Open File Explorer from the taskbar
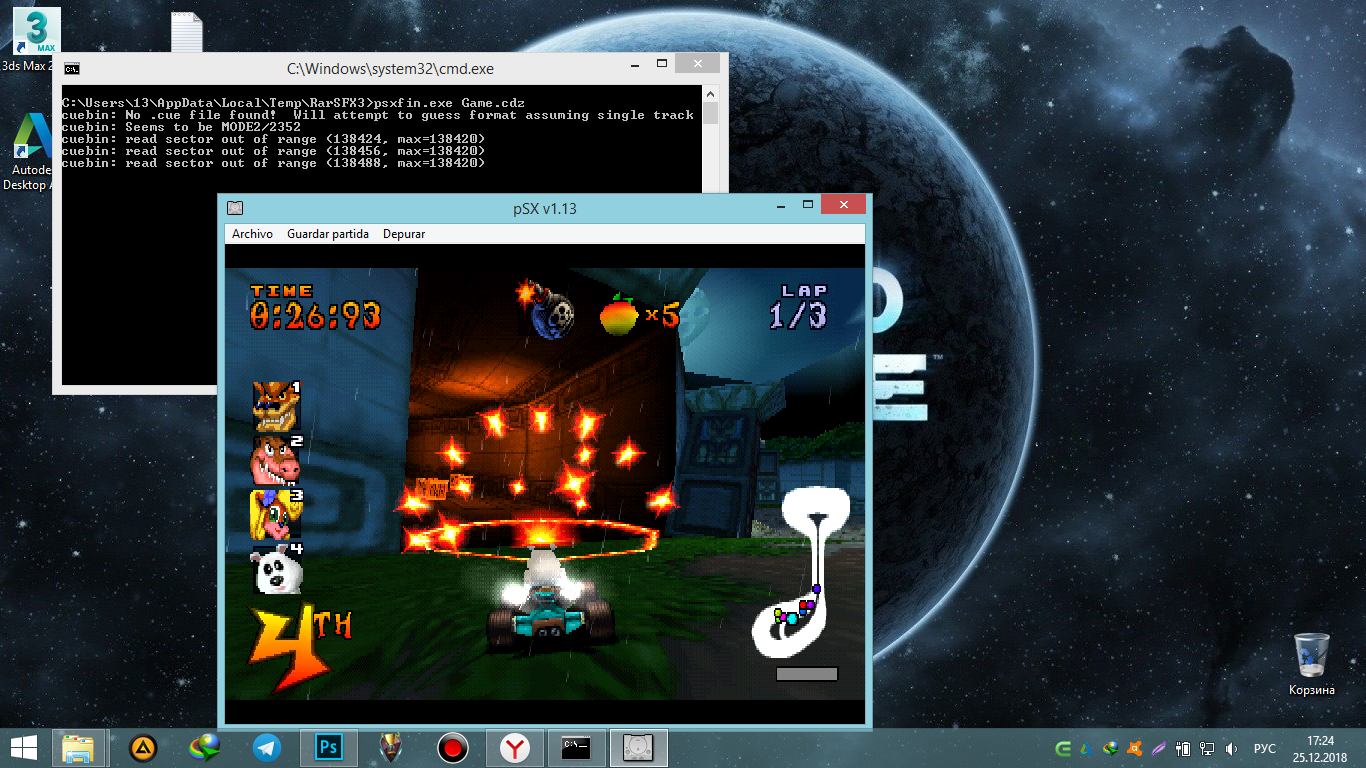Screen dimensions: 1366x768 [x=78, y=748]
